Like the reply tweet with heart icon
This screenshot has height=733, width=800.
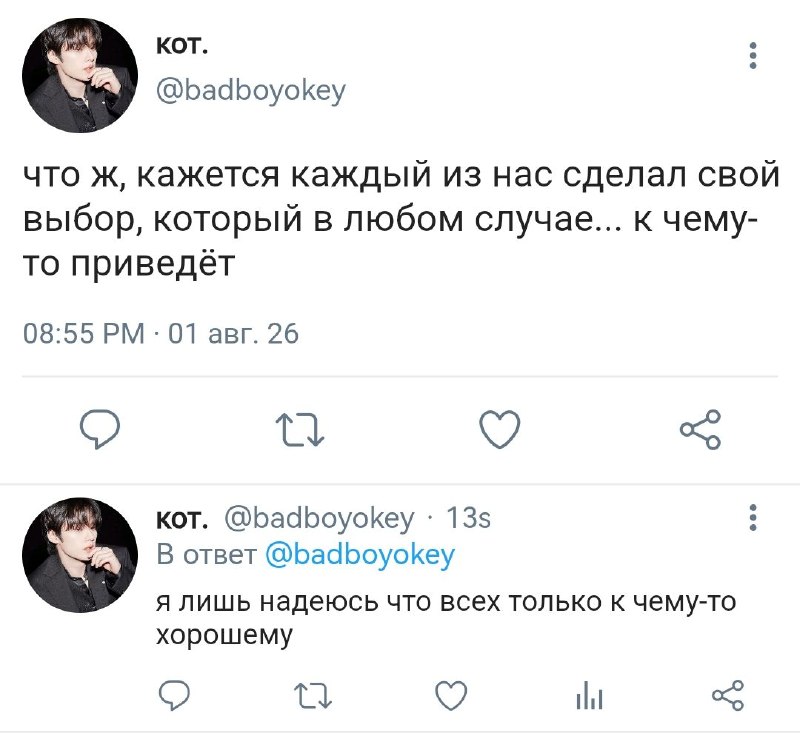click(x=451, y=695)
